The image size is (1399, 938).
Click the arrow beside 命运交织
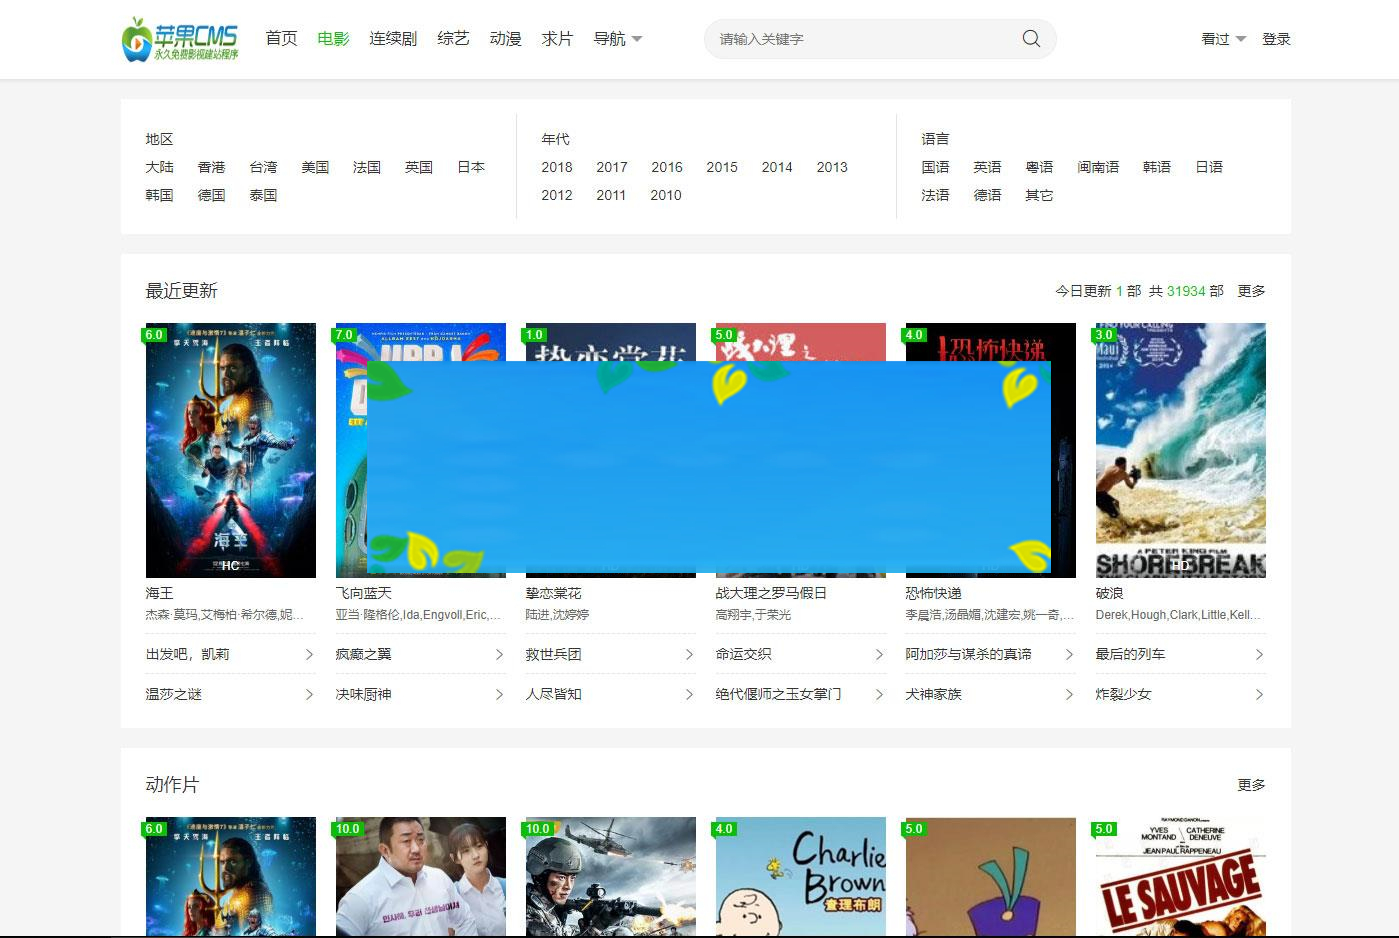click(880, 654)
